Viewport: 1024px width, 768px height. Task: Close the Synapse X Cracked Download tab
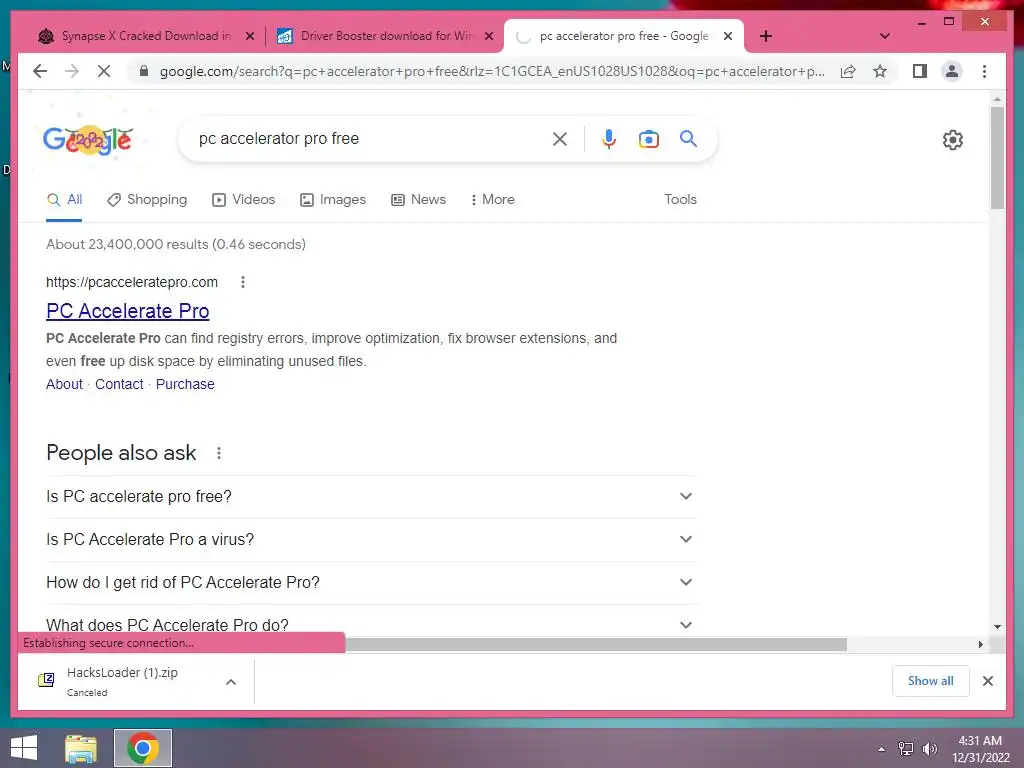tap(249, 36)
